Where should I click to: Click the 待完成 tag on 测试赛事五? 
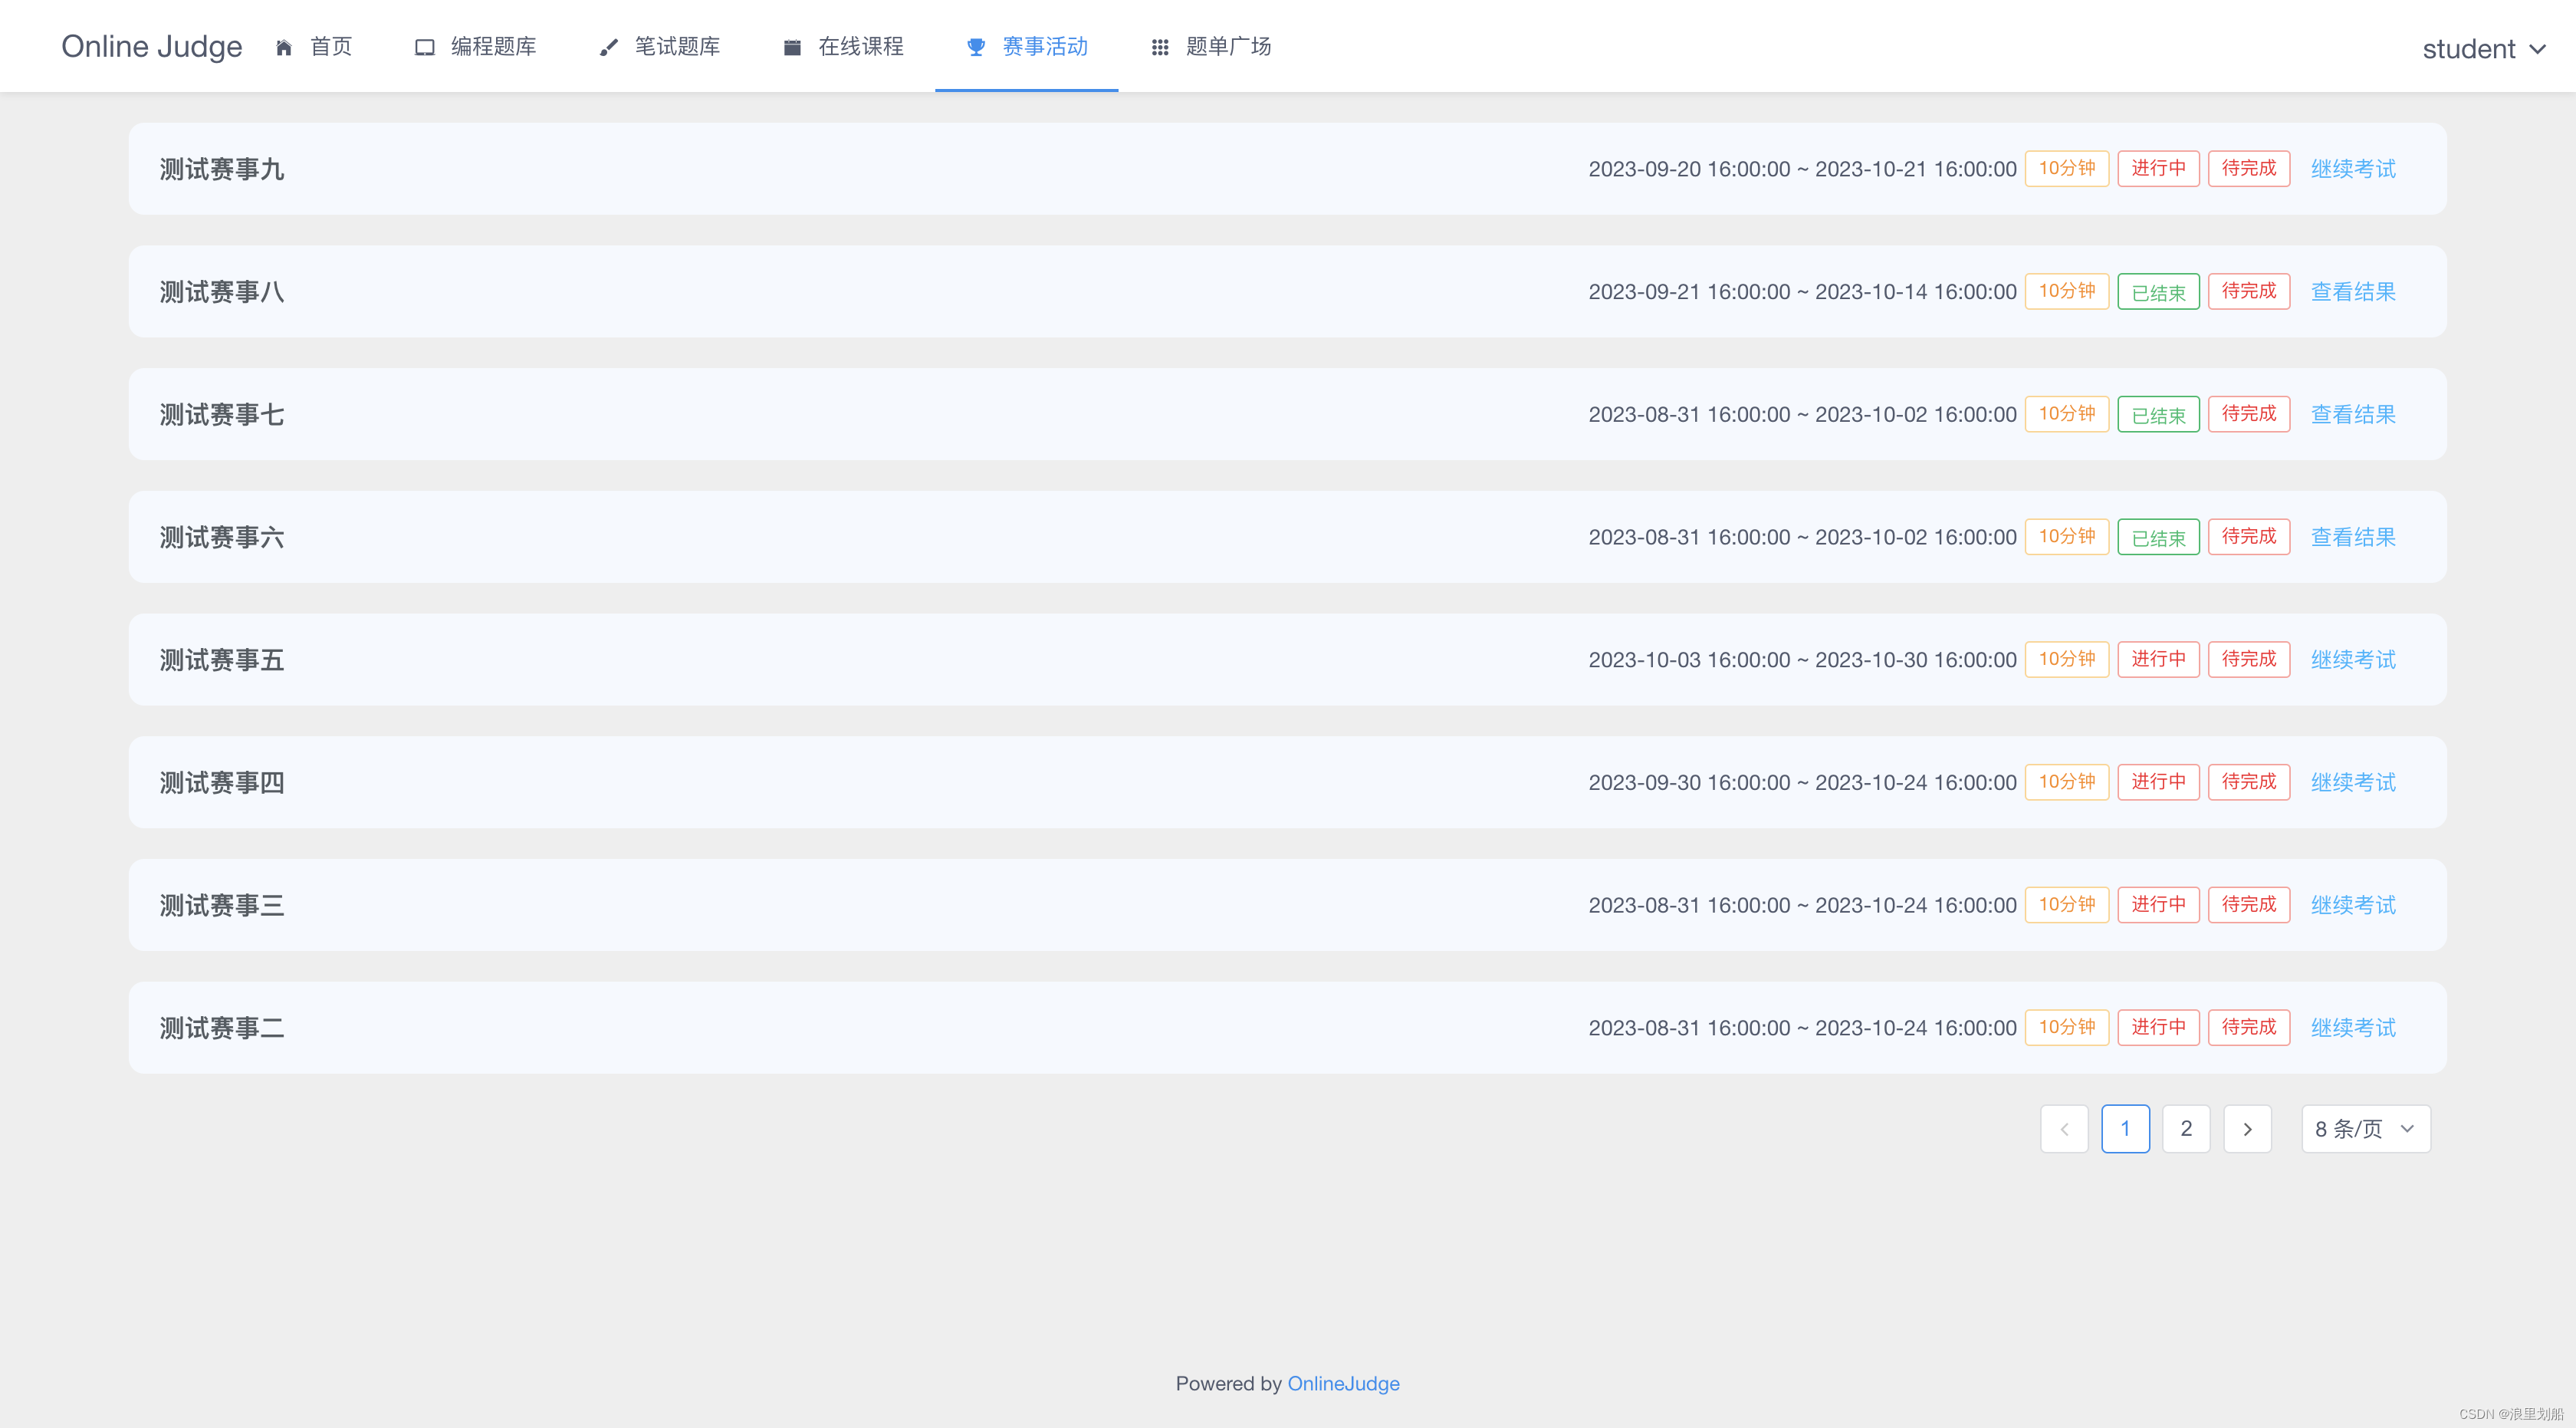2248,659
